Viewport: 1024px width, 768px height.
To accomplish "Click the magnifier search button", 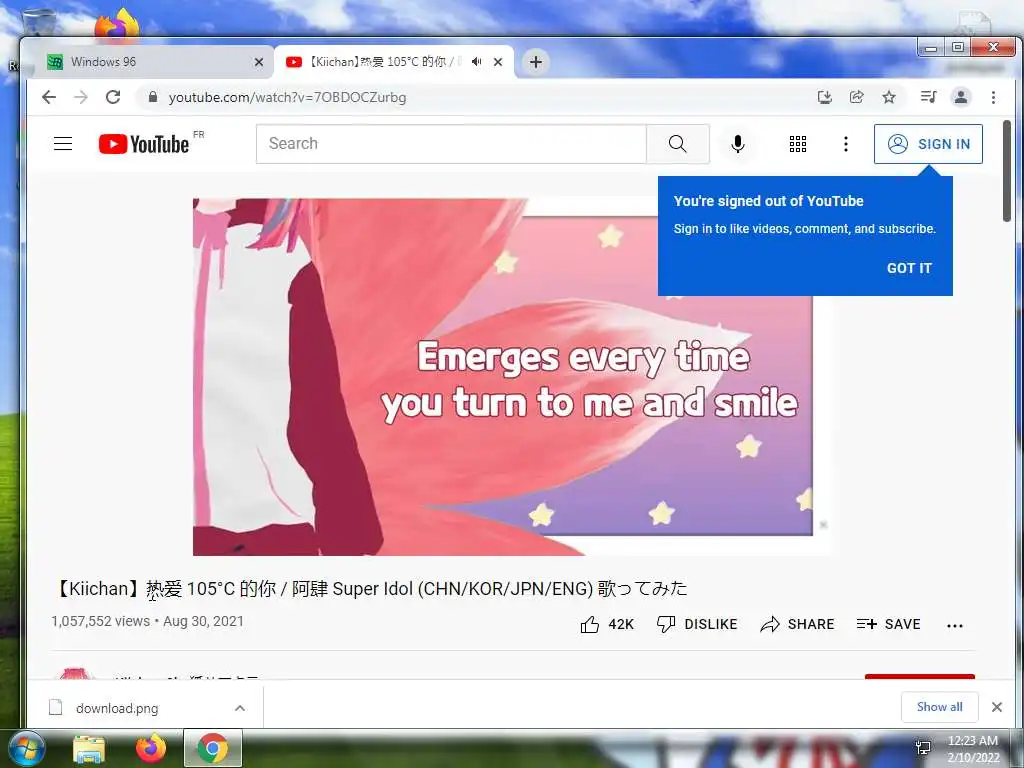I will (678, 144).
